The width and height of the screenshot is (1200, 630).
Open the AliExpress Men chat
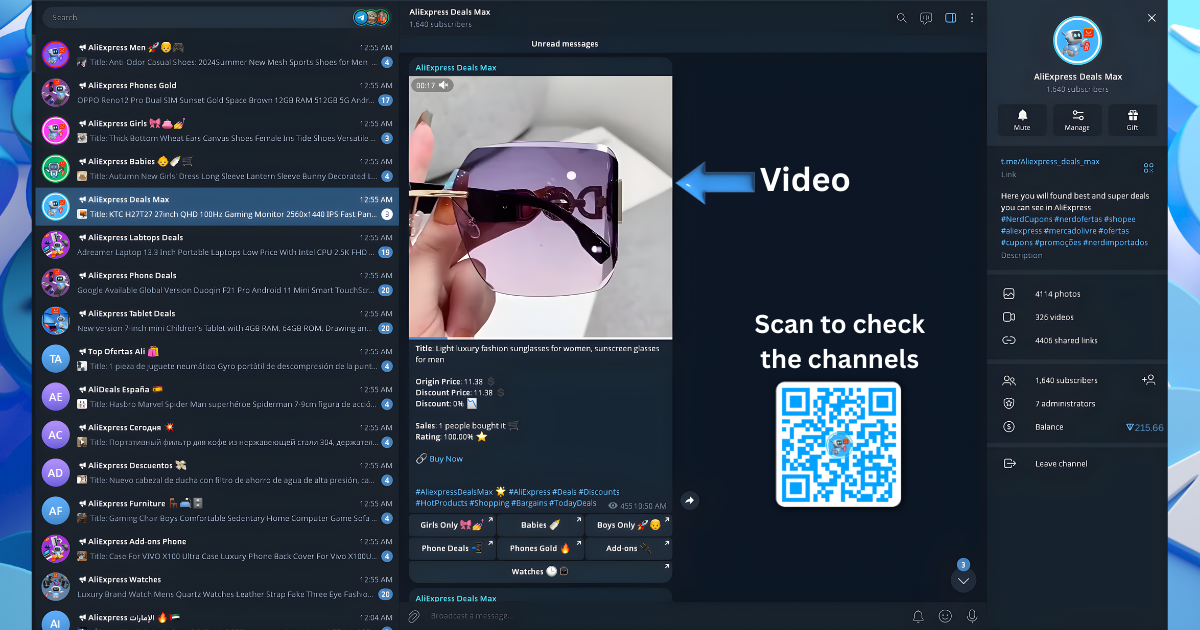217,54
